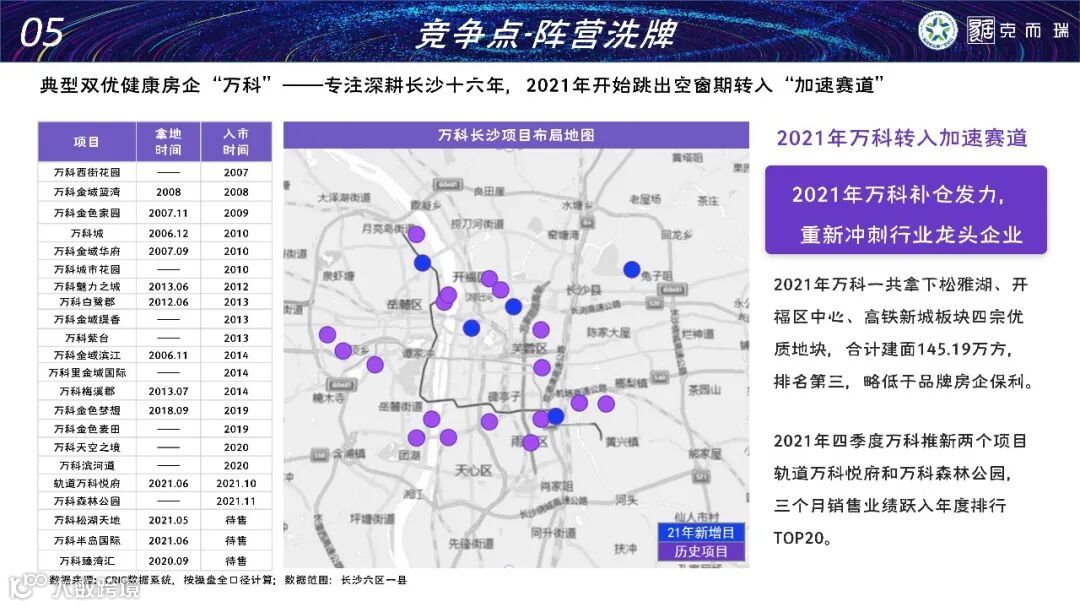Select the 万科金域华府 project name
Viewport: 1080px width, 607px height.
(87, 251)
